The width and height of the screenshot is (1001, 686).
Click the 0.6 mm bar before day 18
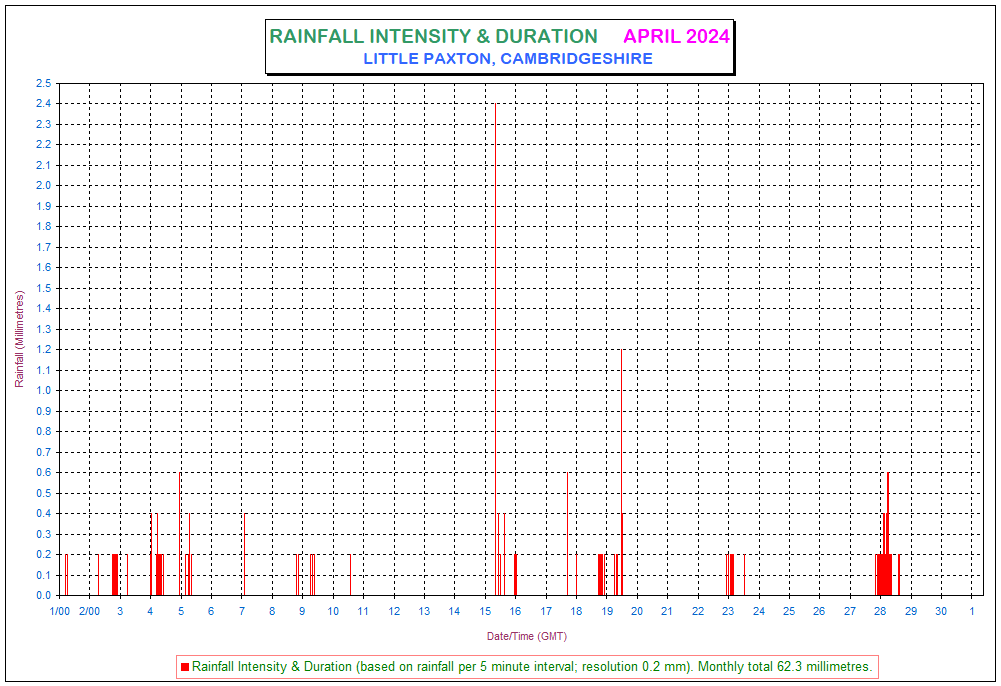tap(567, 533)
